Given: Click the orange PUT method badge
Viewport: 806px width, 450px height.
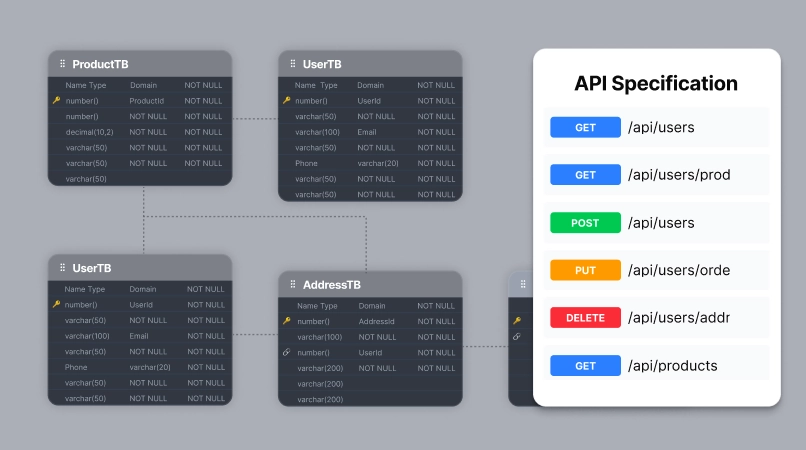Looking at the screenshot, I should tap(585, 270).
